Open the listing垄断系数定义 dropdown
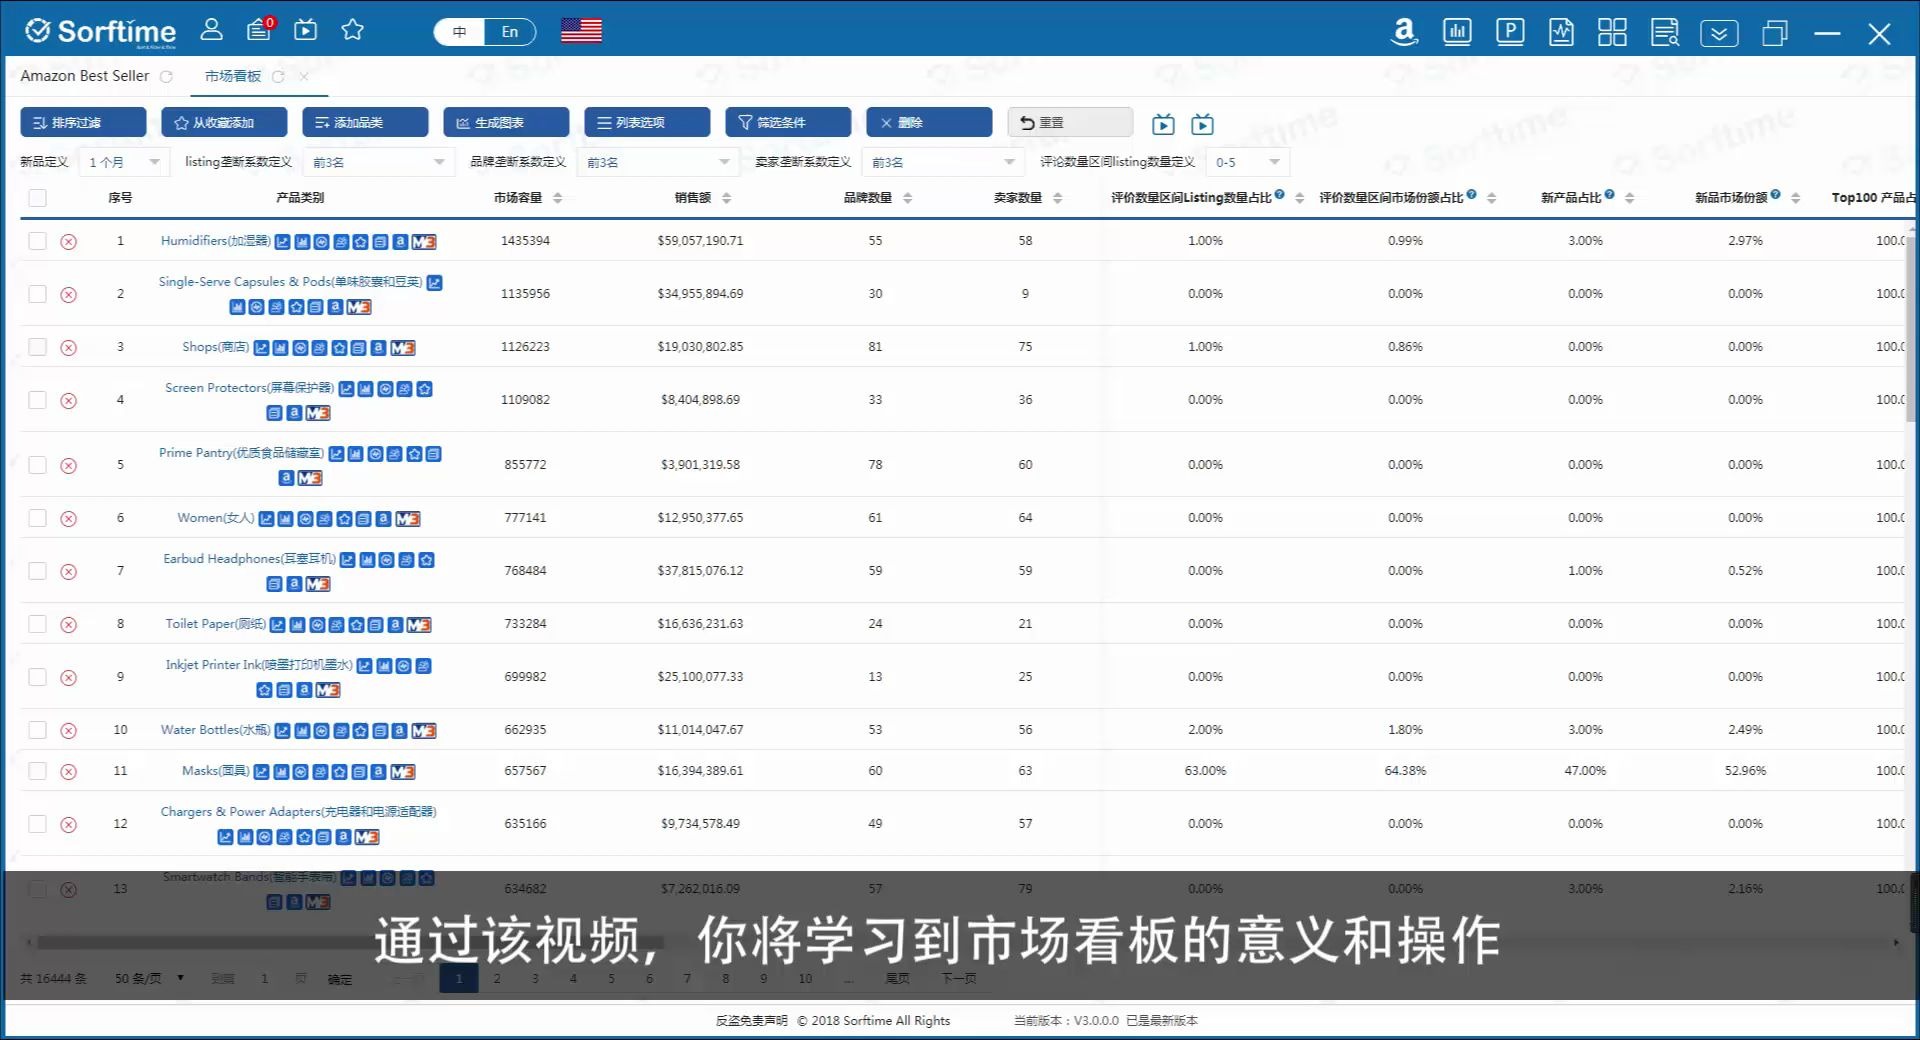 coord(379,162)
